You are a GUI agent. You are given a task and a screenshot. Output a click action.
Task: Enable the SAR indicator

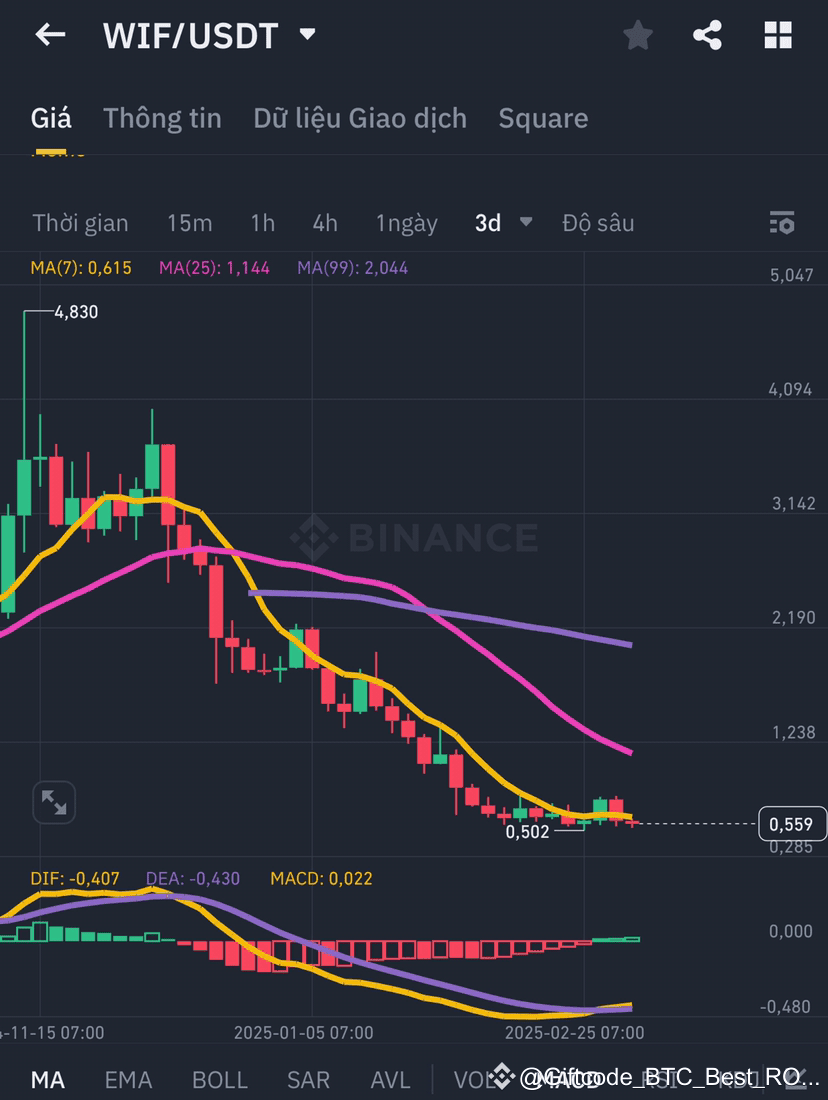(x=308, y=1079)
